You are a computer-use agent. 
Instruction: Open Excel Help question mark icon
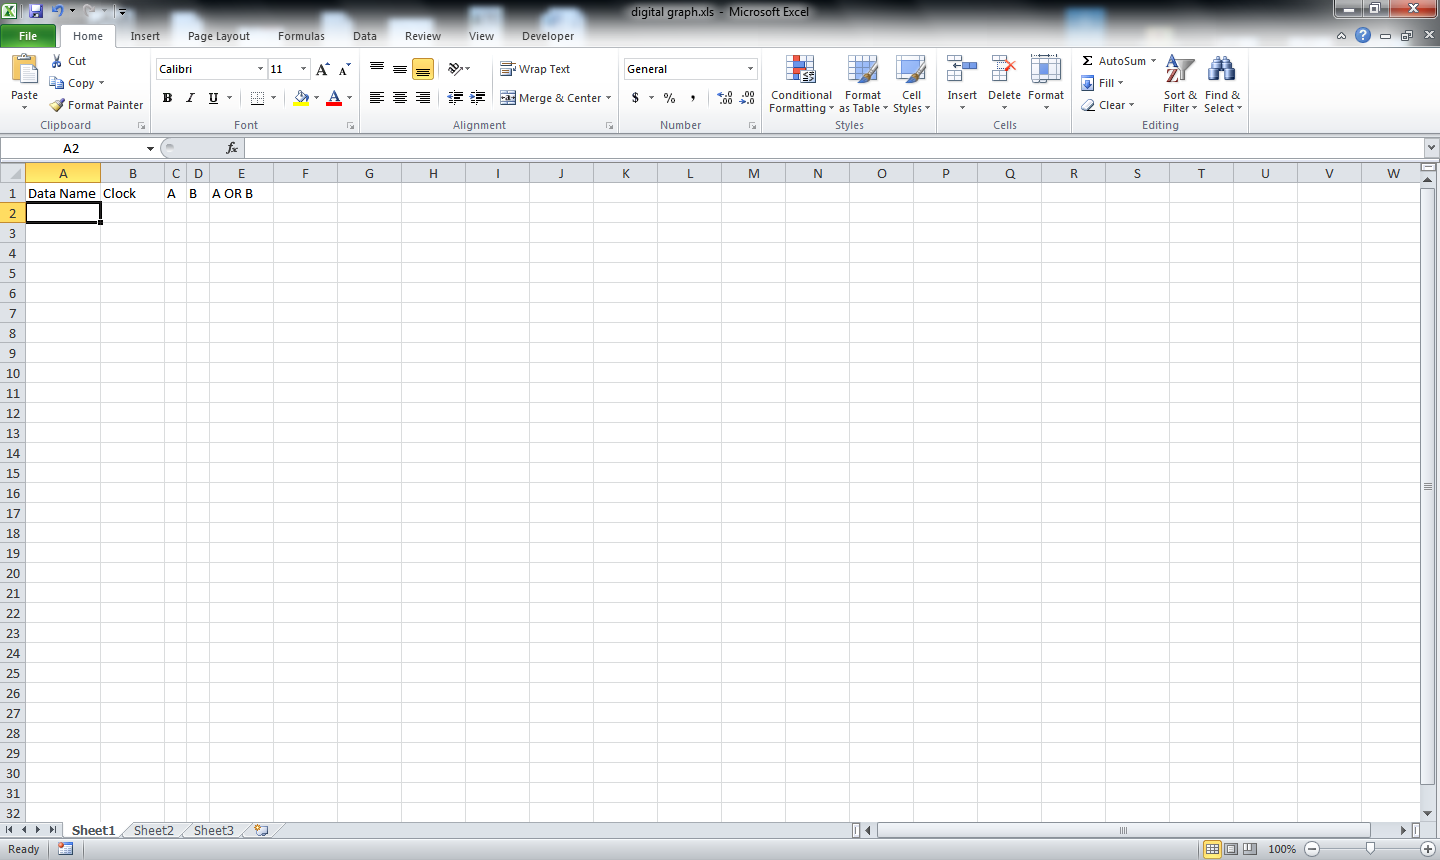click(1363, 35)
